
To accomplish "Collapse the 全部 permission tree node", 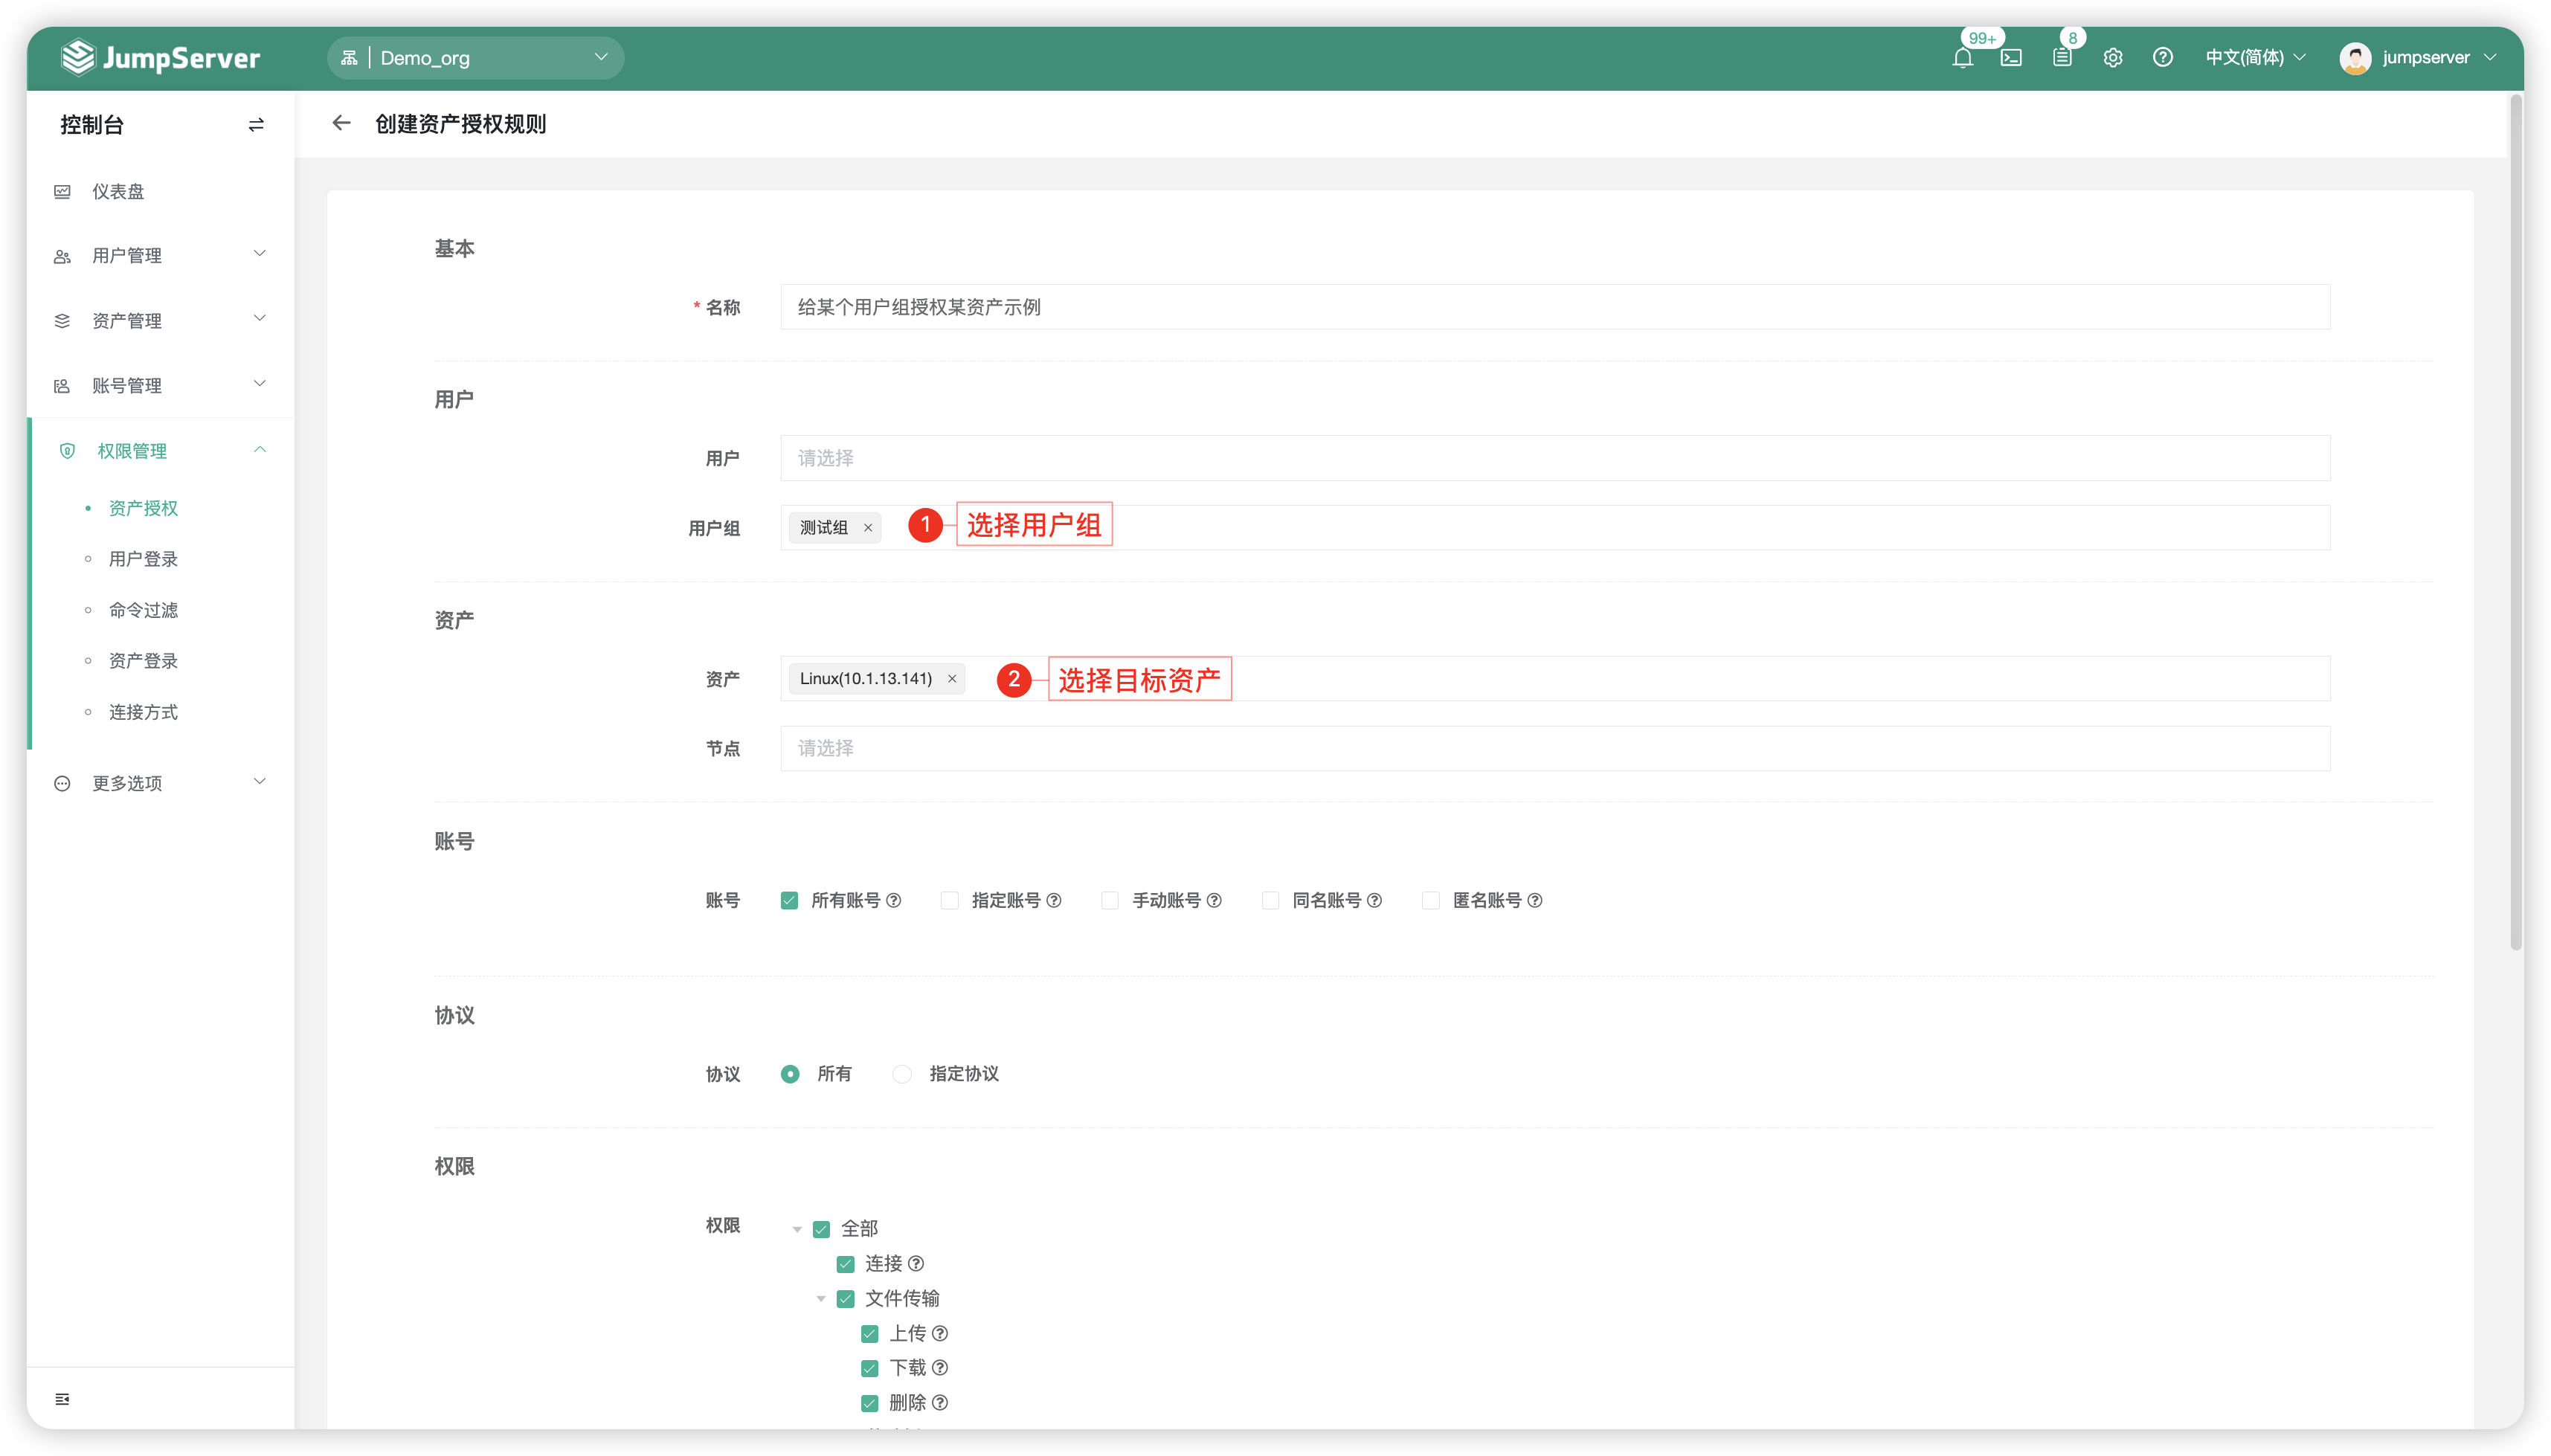I will pos(796,1229).
